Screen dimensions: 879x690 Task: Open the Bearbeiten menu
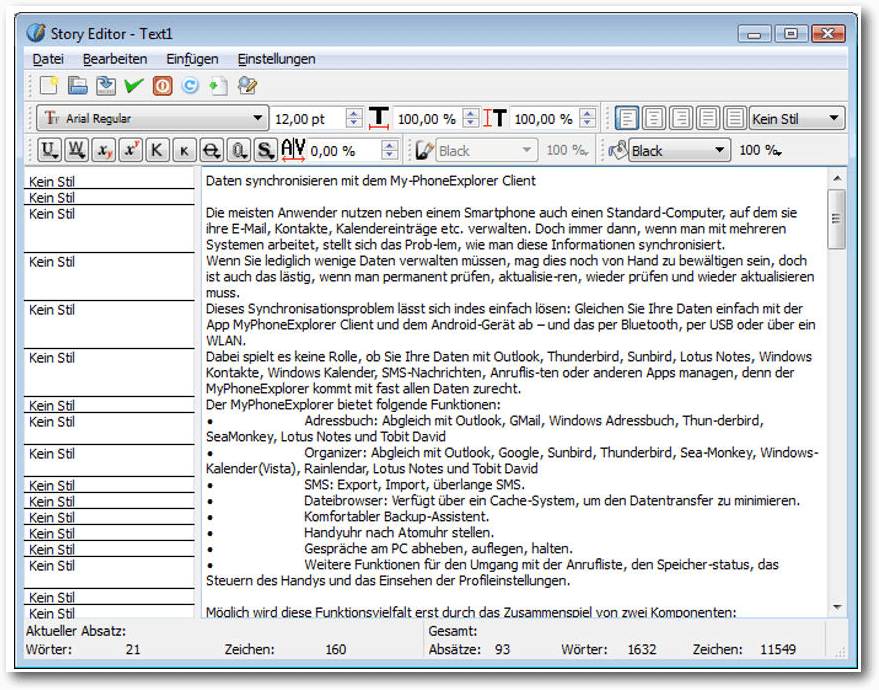click(x=114, y=58)
